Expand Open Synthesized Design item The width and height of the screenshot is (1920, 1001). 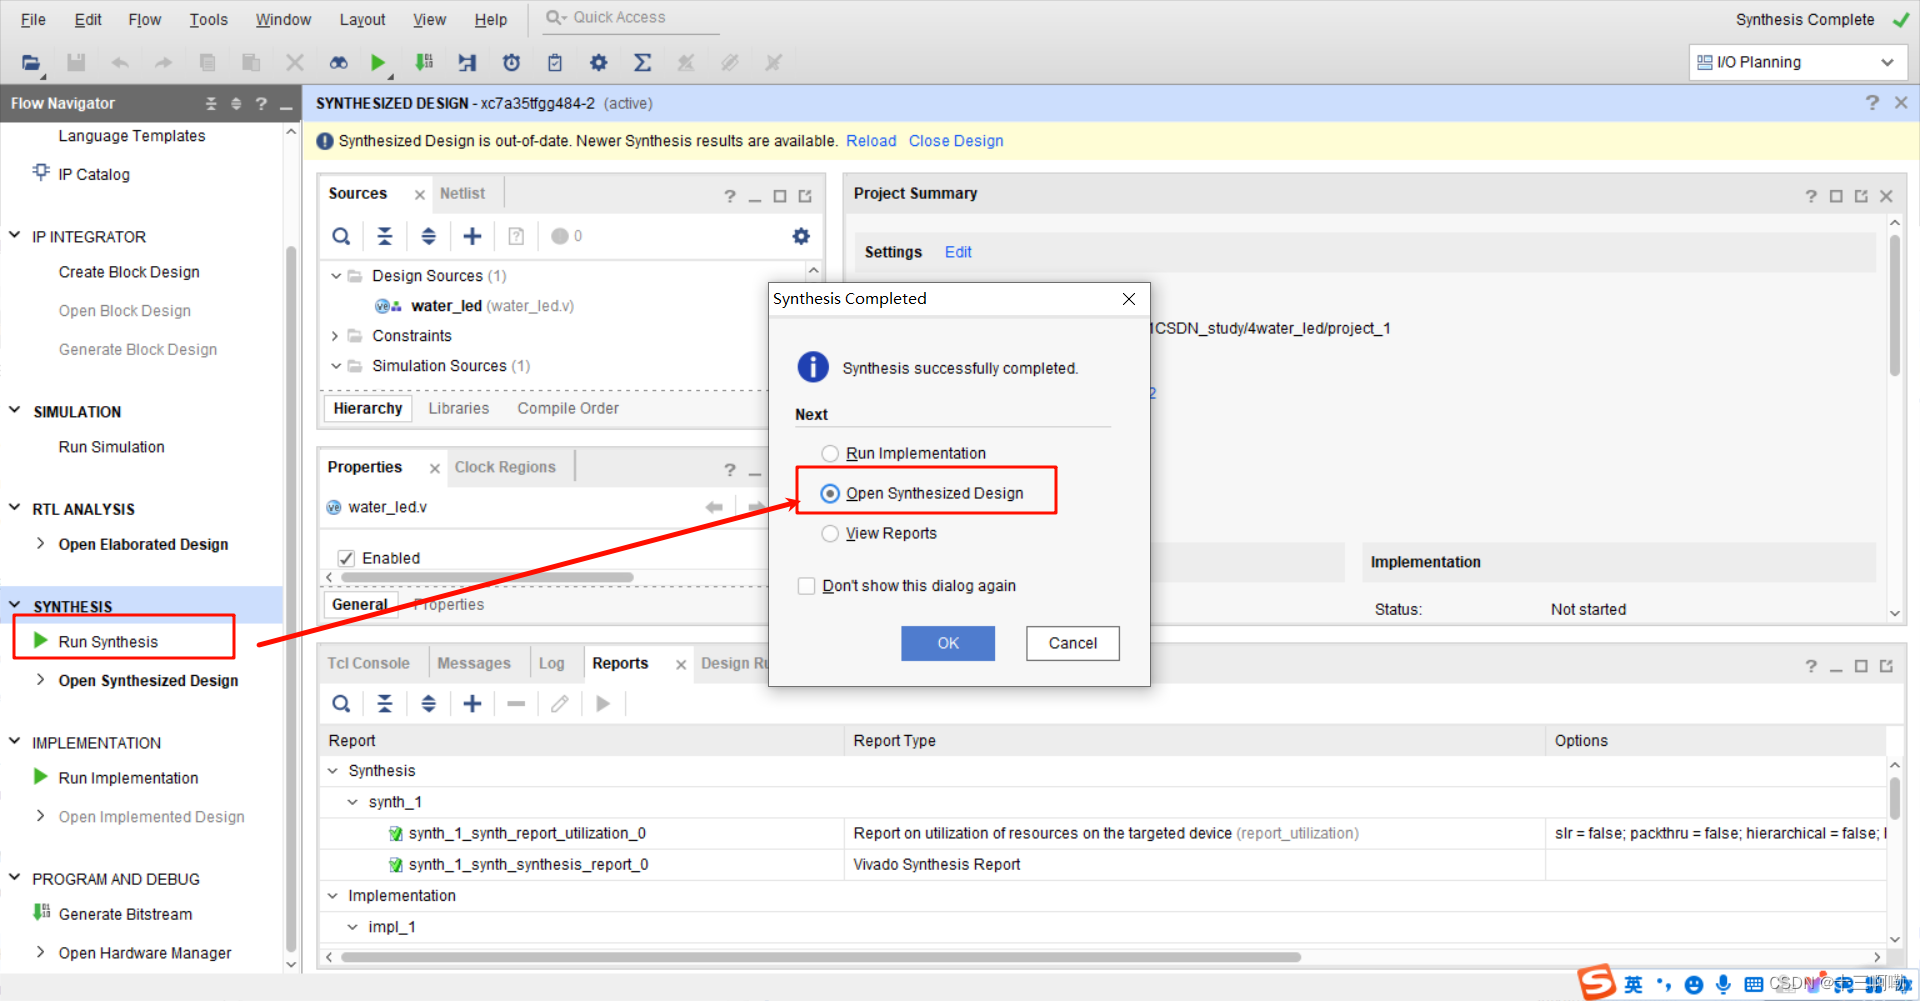tap(40, 680)
